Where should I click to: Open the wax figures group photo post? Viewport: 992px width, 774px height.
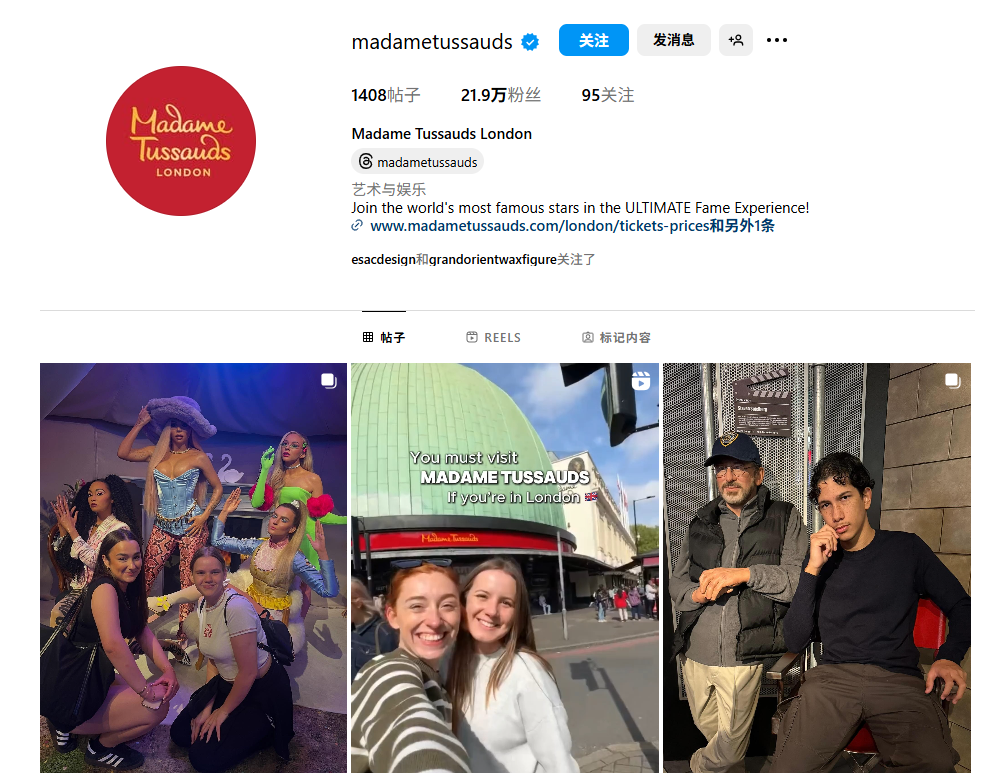point(193,568)
